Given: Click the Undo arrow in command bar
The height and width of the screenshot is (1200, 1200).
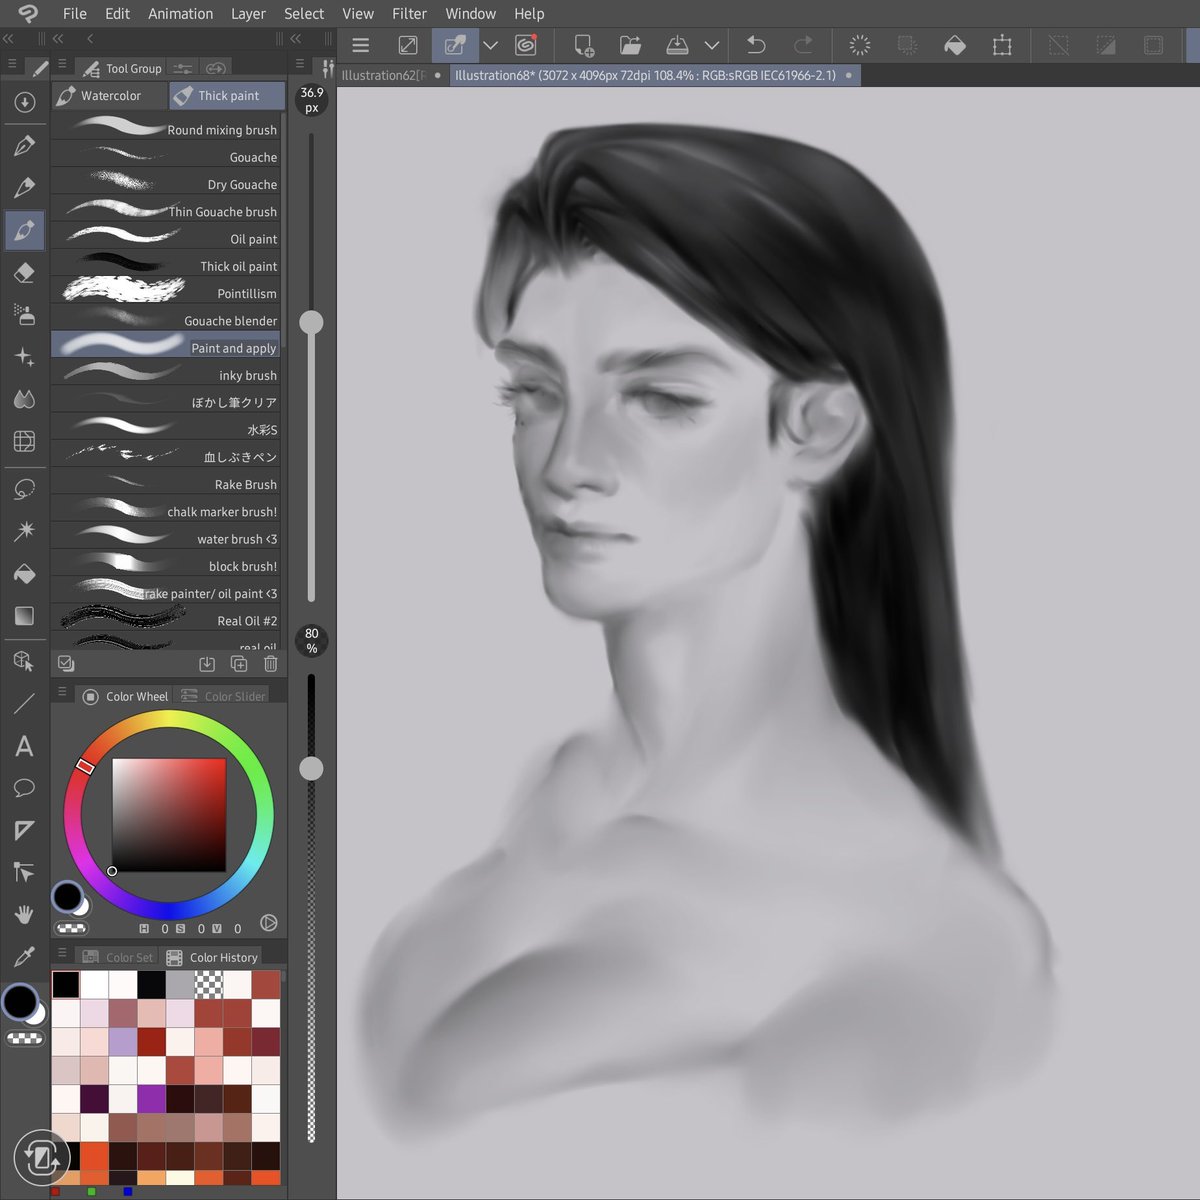Looking at the screenshot, I should click(x=756, y=45).
